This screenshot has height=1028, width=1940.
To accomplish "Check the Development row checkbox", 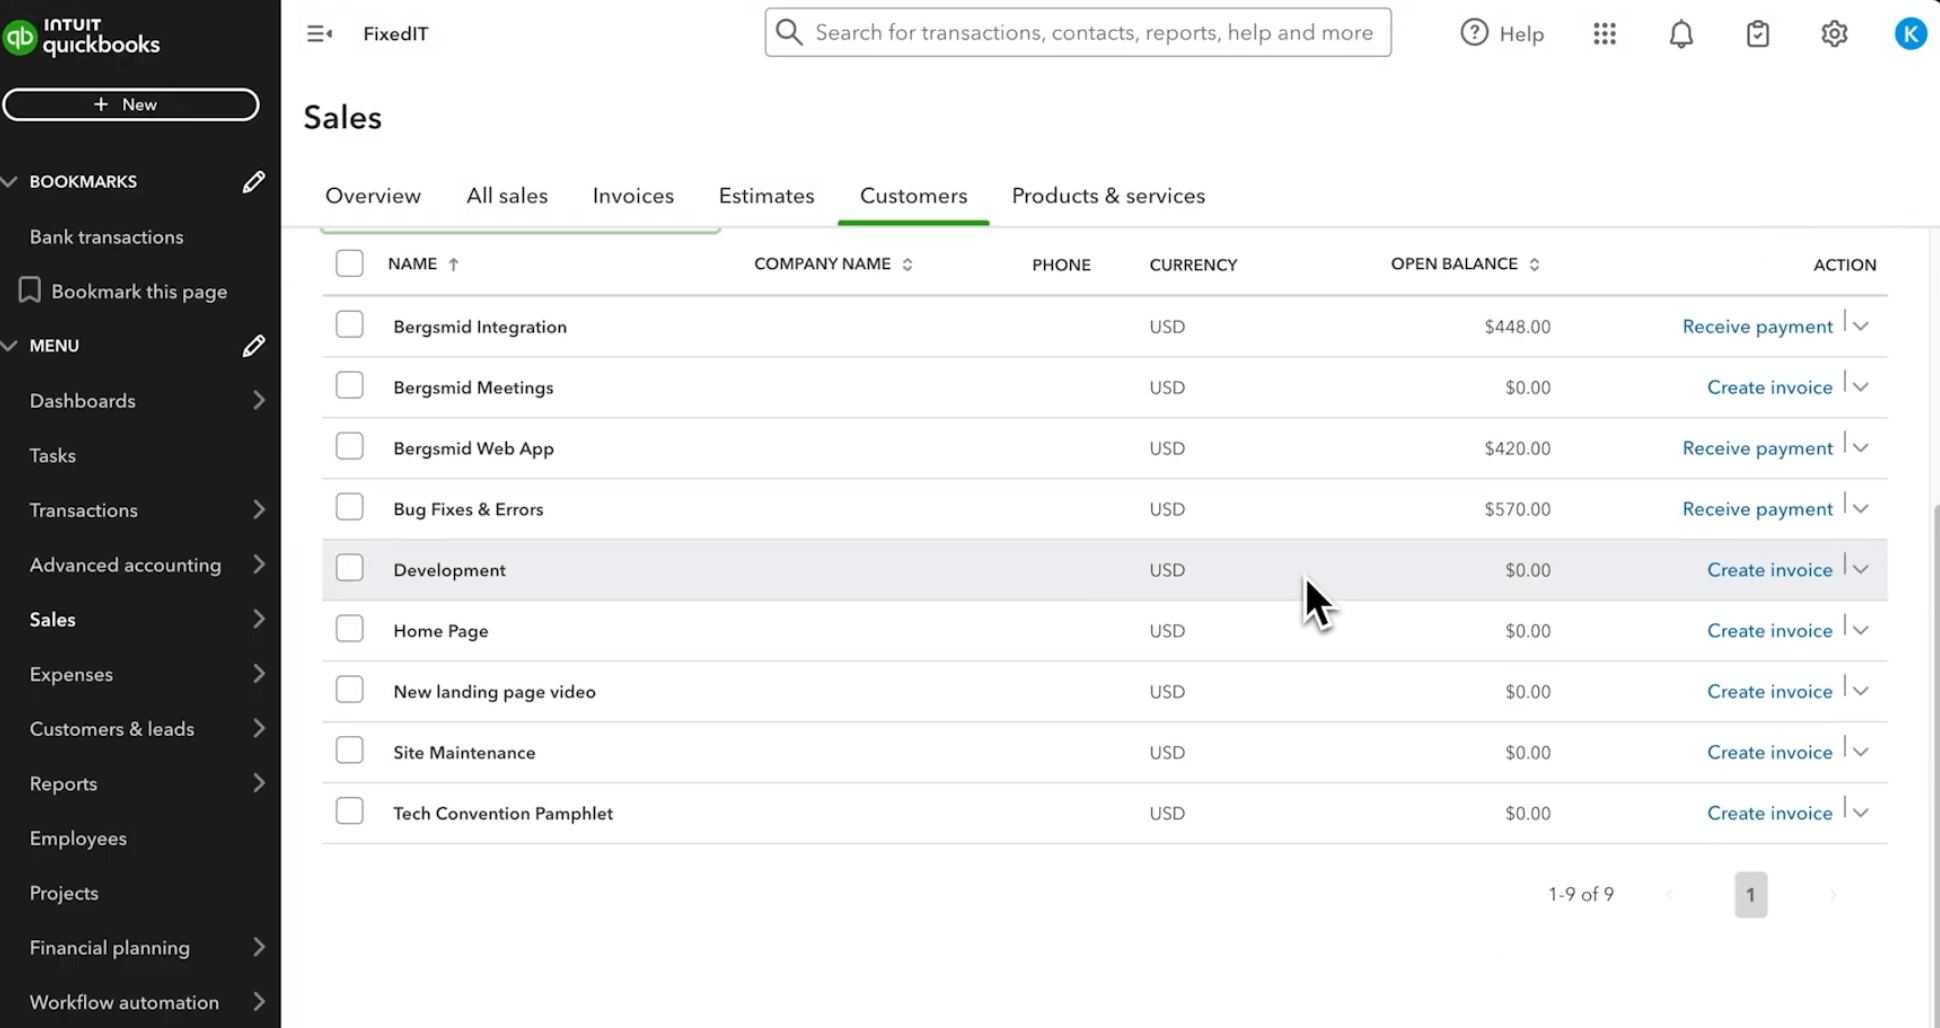I will point(349,566).
